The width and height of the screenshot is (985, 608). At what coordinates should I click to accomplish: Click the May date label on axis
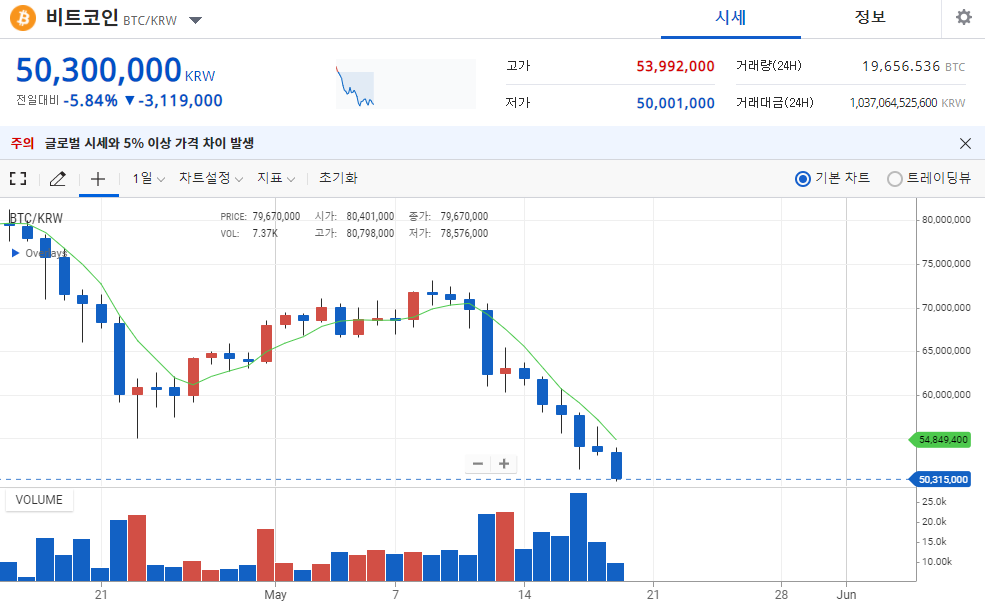click(275, 594)
